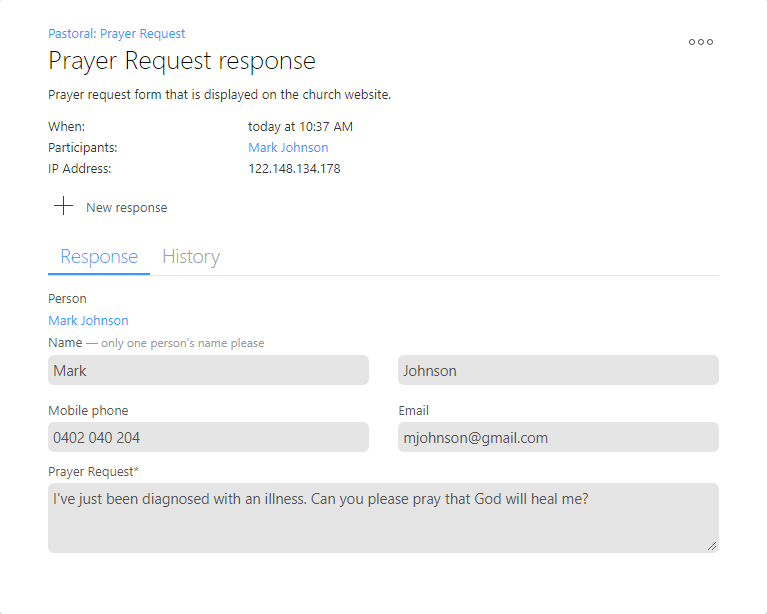Open Mark Johnson link beside Participants
The height and width of the screenshot is (614, 767).
pos(288,148)
